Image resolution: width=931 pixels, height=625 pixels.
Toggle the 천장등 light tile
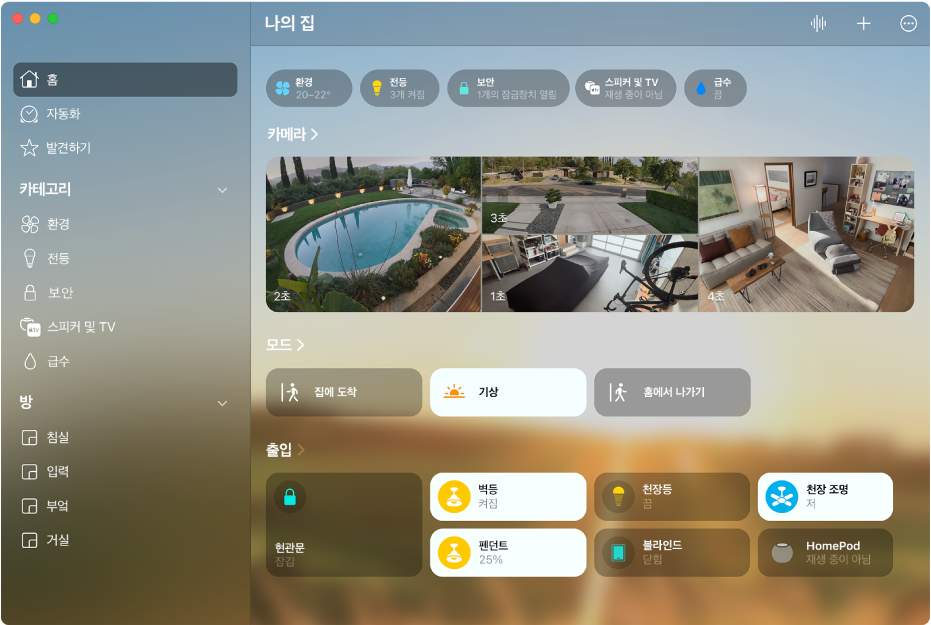click(672, 496)
